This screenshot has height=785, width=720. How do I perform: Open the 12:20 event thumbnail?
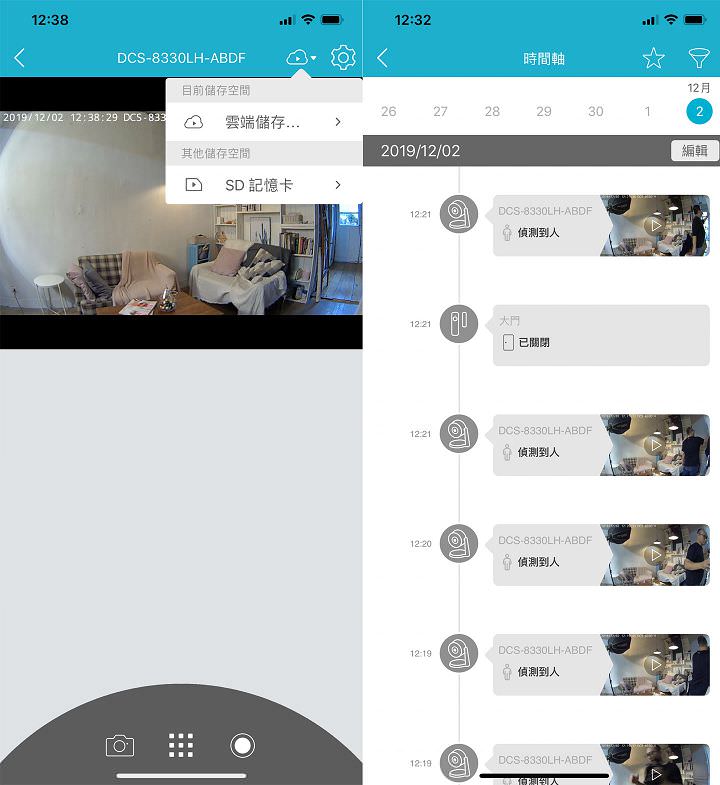click(x=655, y=555)
